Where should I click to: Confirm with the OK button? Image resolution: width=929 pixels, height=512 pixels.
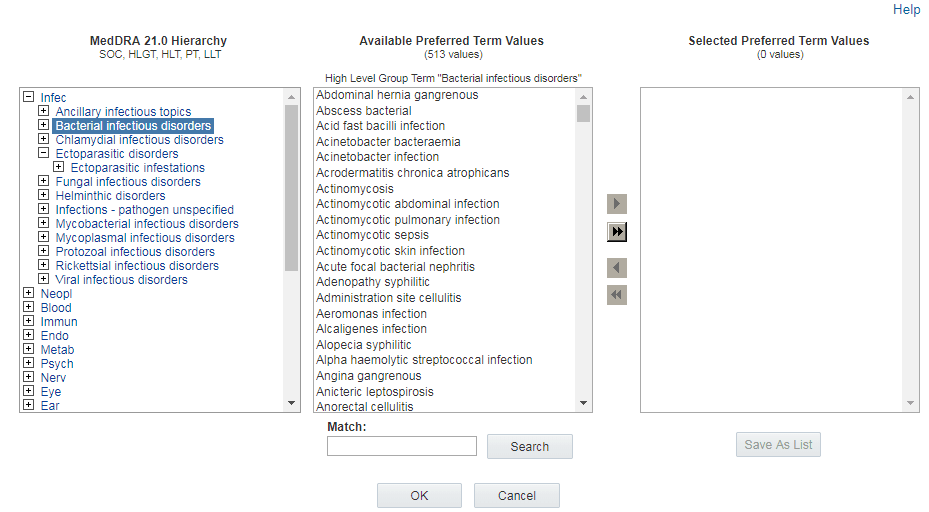point(419,496)
